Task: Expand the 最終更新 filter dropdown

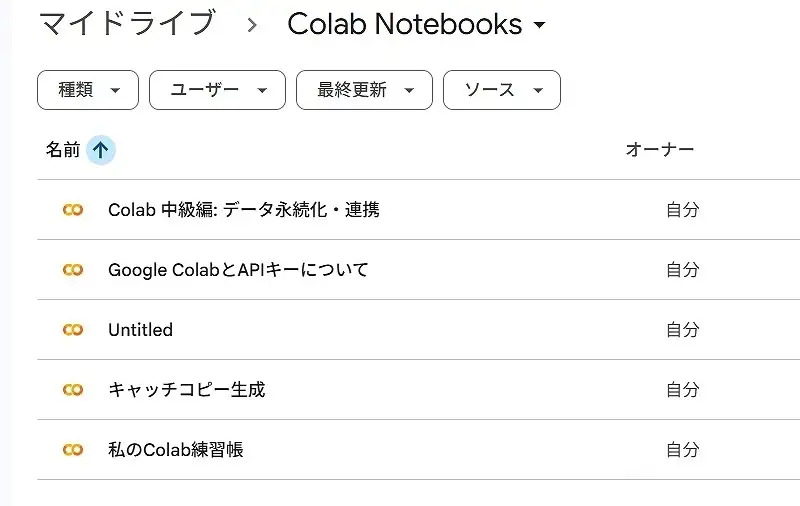Action: pyautogui.click(x=364, y=90)
